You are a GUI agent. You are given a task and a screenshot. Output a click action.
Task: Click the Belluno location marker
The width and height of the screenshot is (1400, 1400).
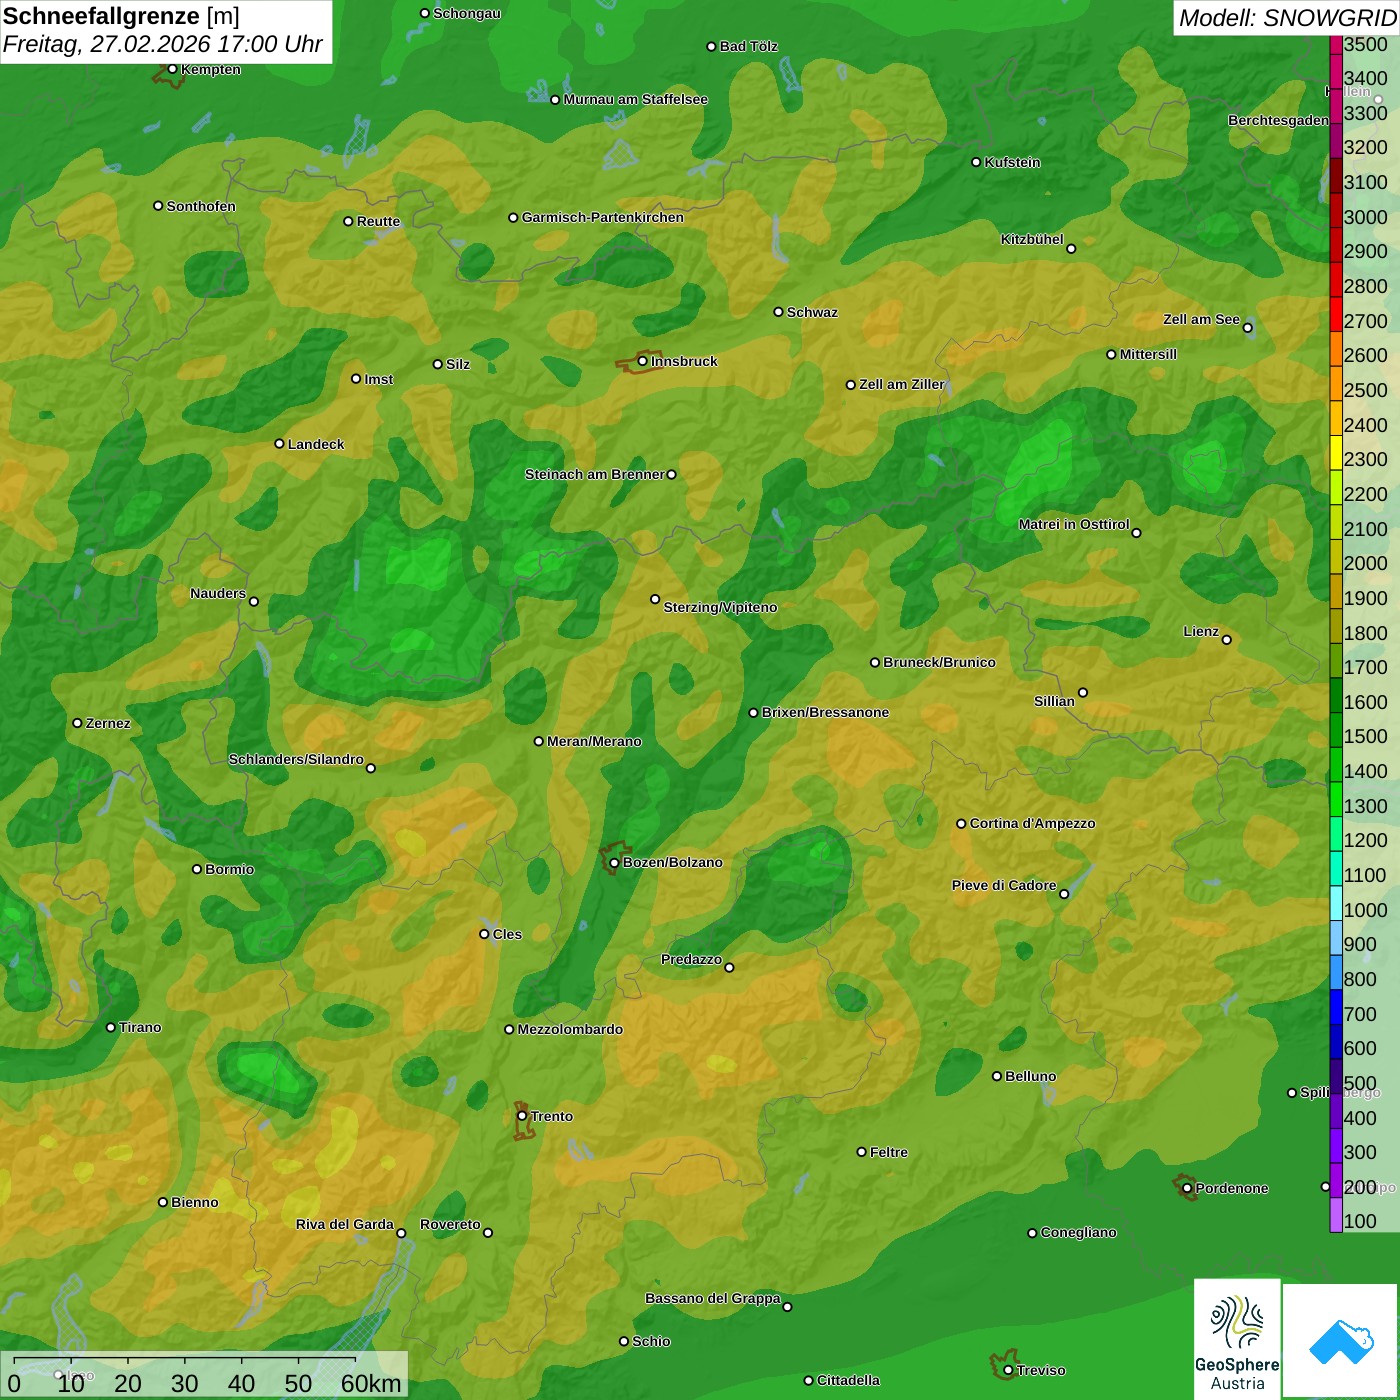996,1076
